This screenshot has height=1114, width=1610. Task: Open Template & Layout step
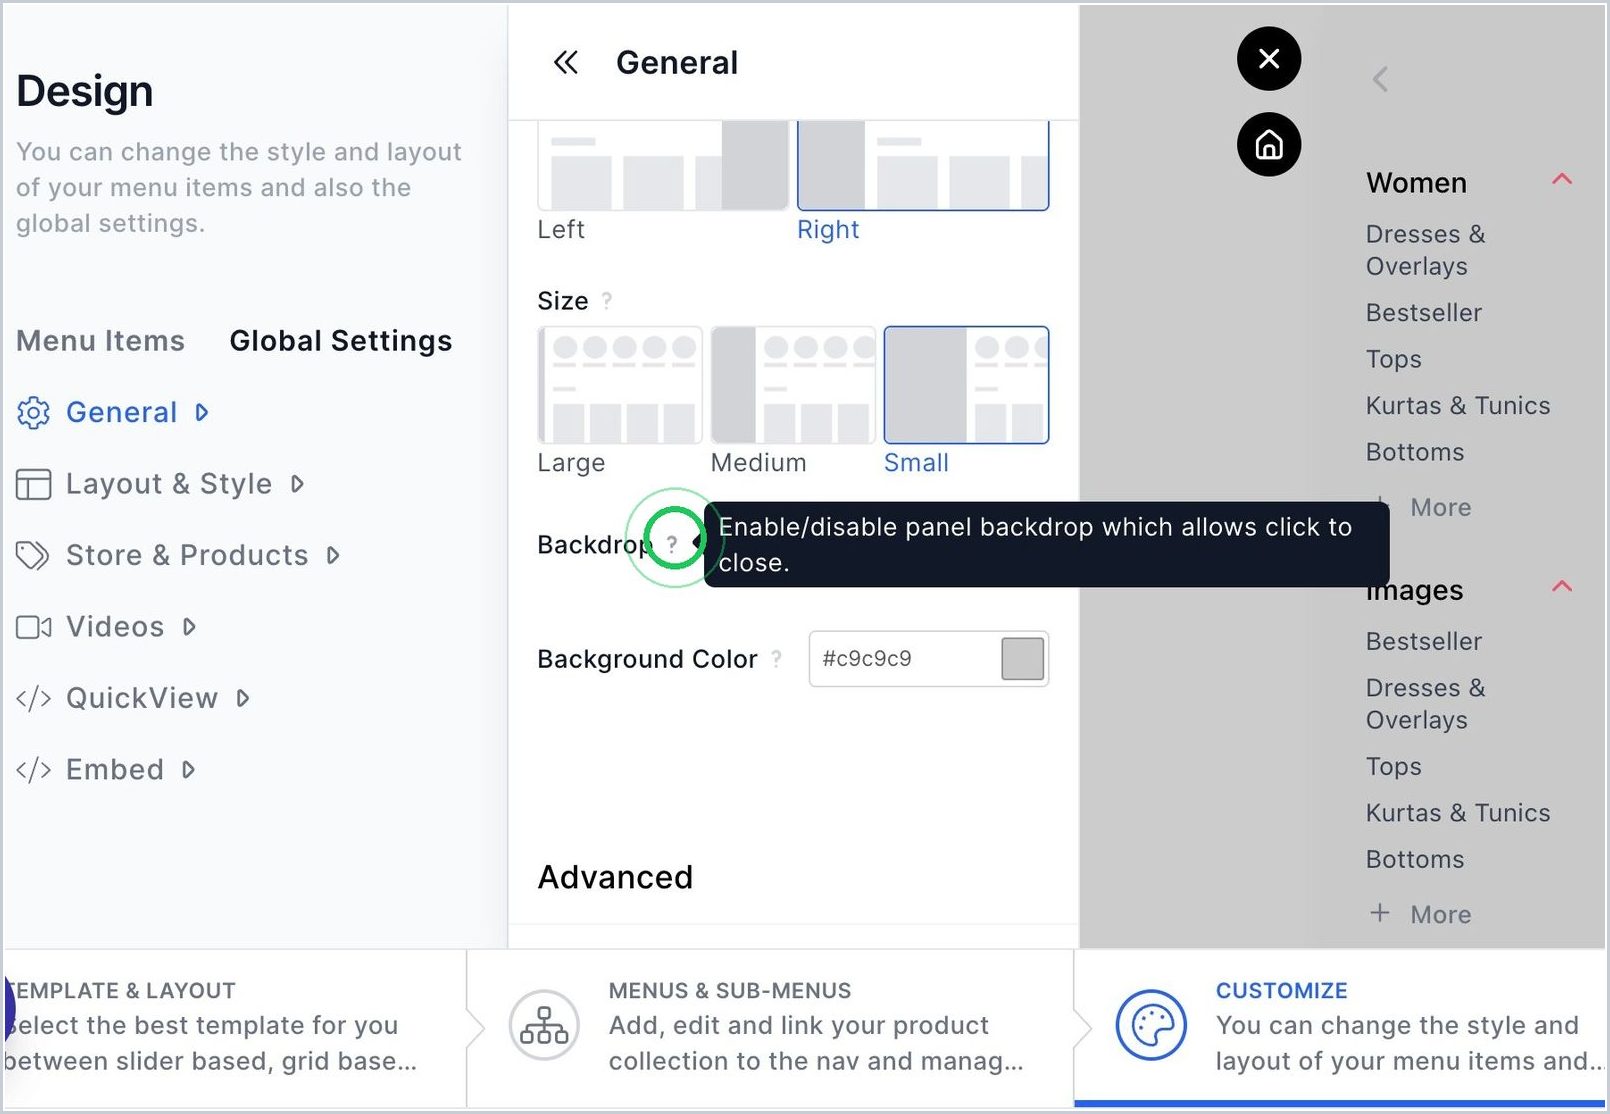(x=235, y=1026)
